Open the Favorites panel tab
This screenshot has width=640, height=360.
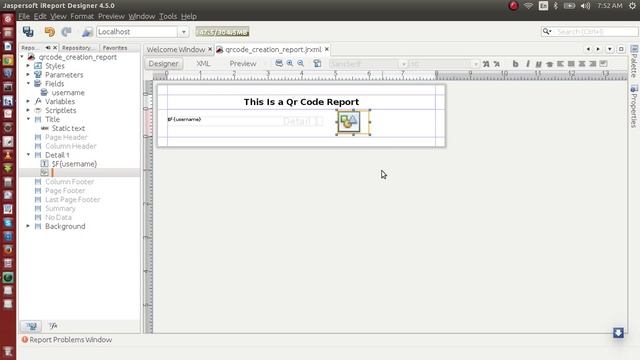[x=115, y=48]
